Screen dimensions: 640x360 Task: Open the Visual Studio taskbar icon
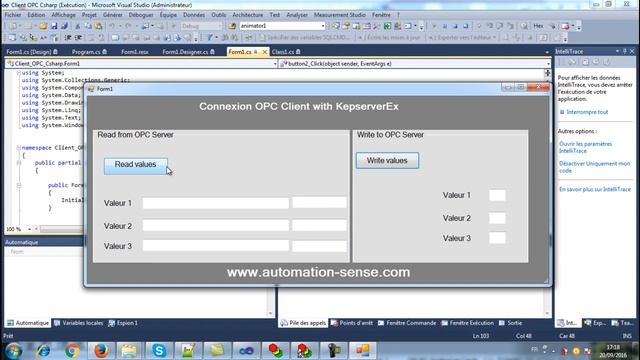click(246, 351)
